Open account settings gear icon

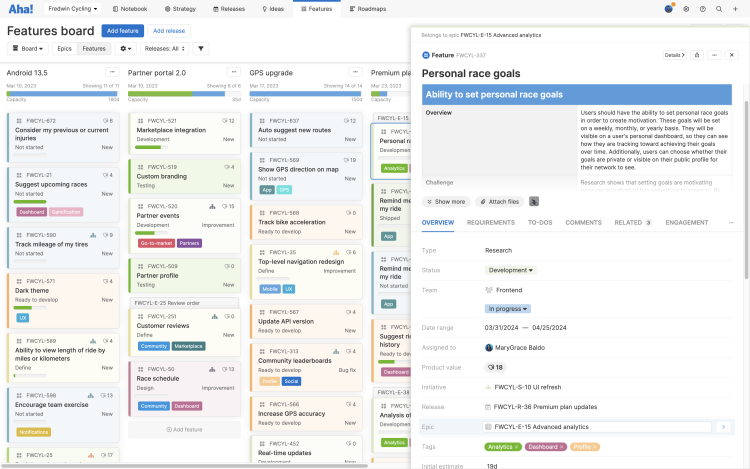click(x=686, y=9)
